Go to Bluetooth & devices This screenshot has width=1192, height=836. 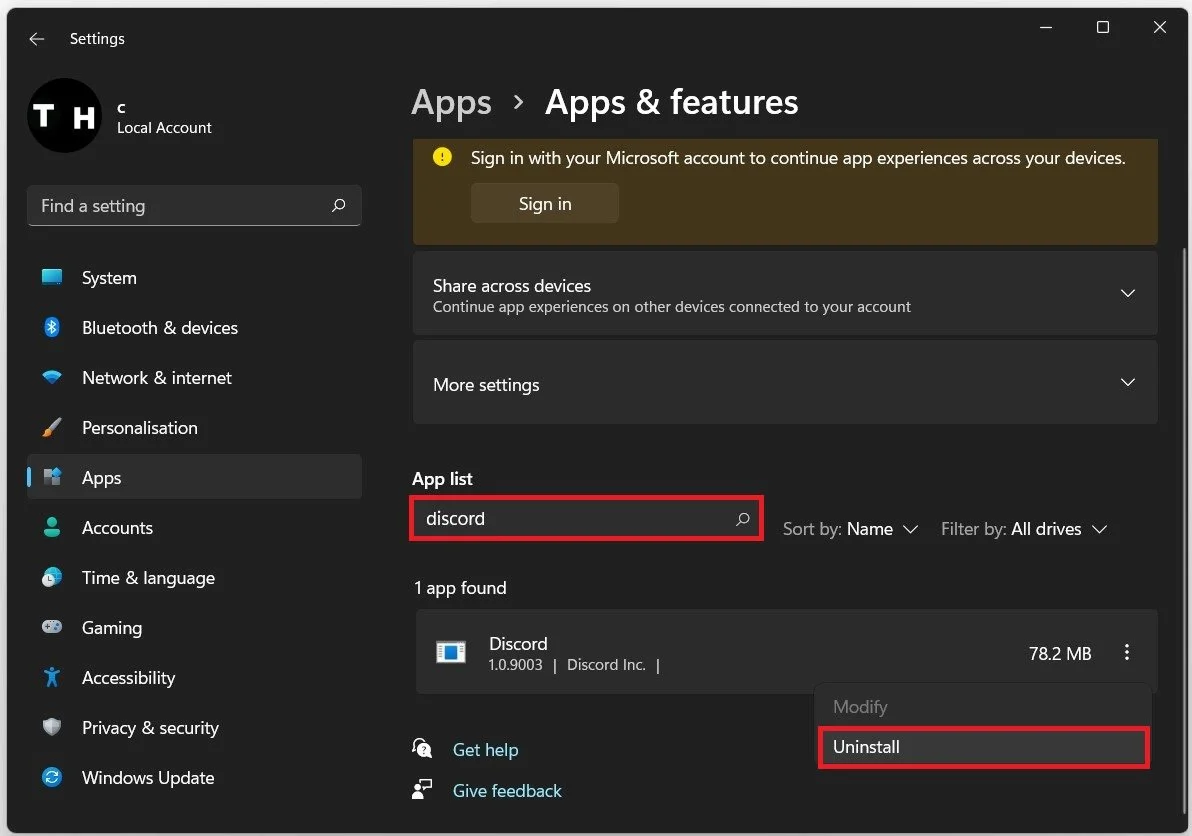194,328
